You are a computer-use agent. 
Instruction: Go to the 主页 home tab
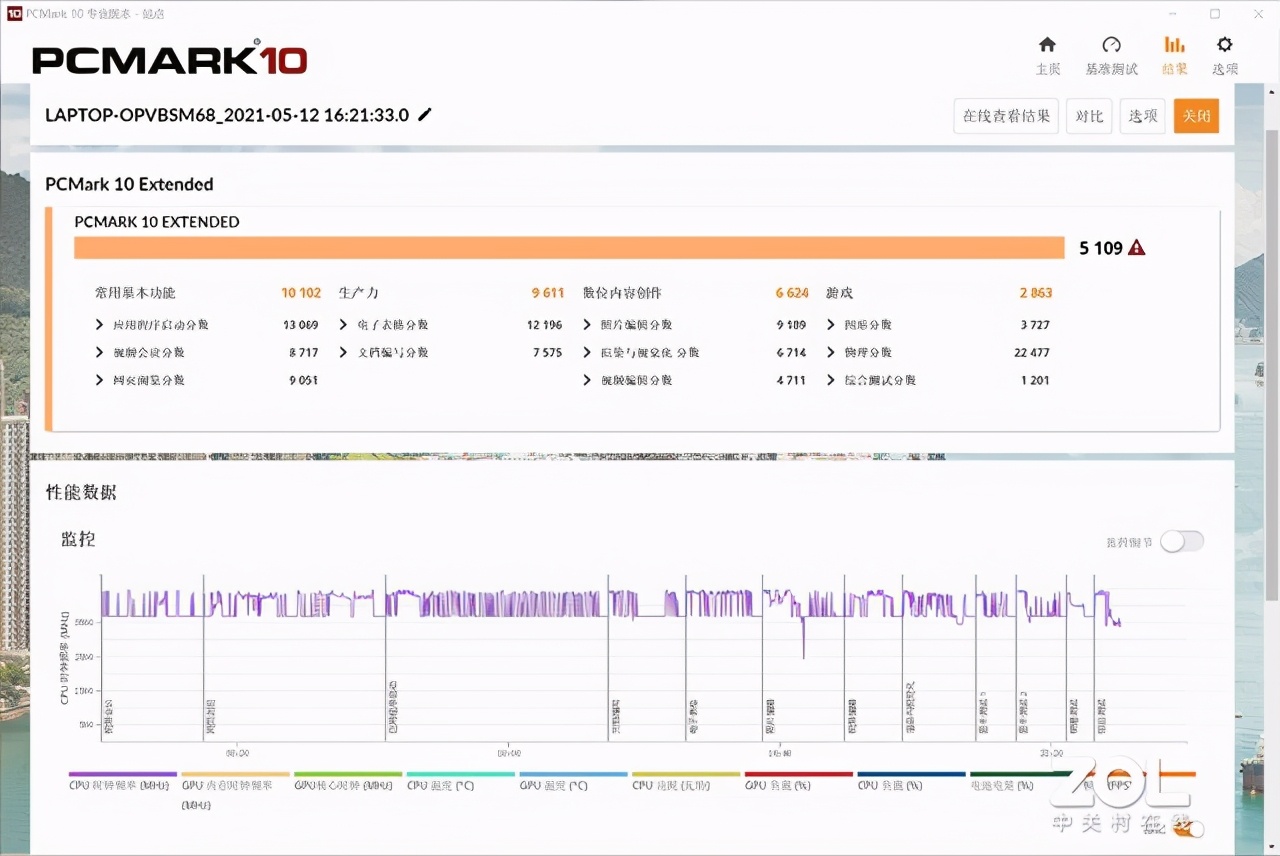click(x=1047, y=56)
